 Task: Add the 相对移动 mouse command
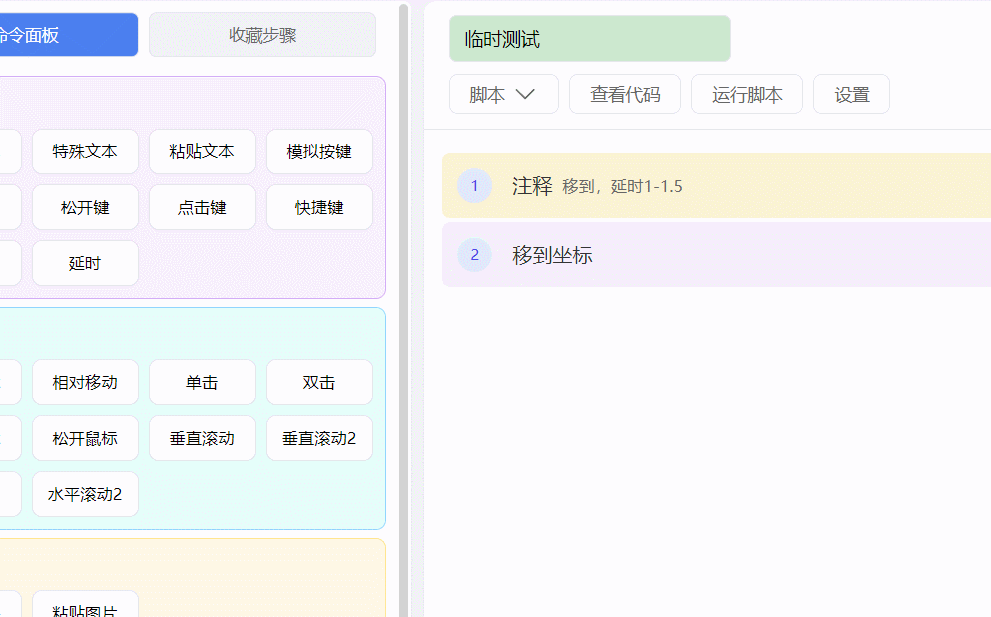click(x=85, y=382)
